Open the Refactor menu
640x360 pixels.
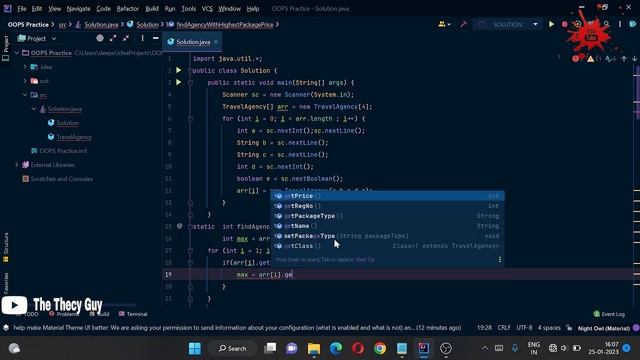click(128, 9)
